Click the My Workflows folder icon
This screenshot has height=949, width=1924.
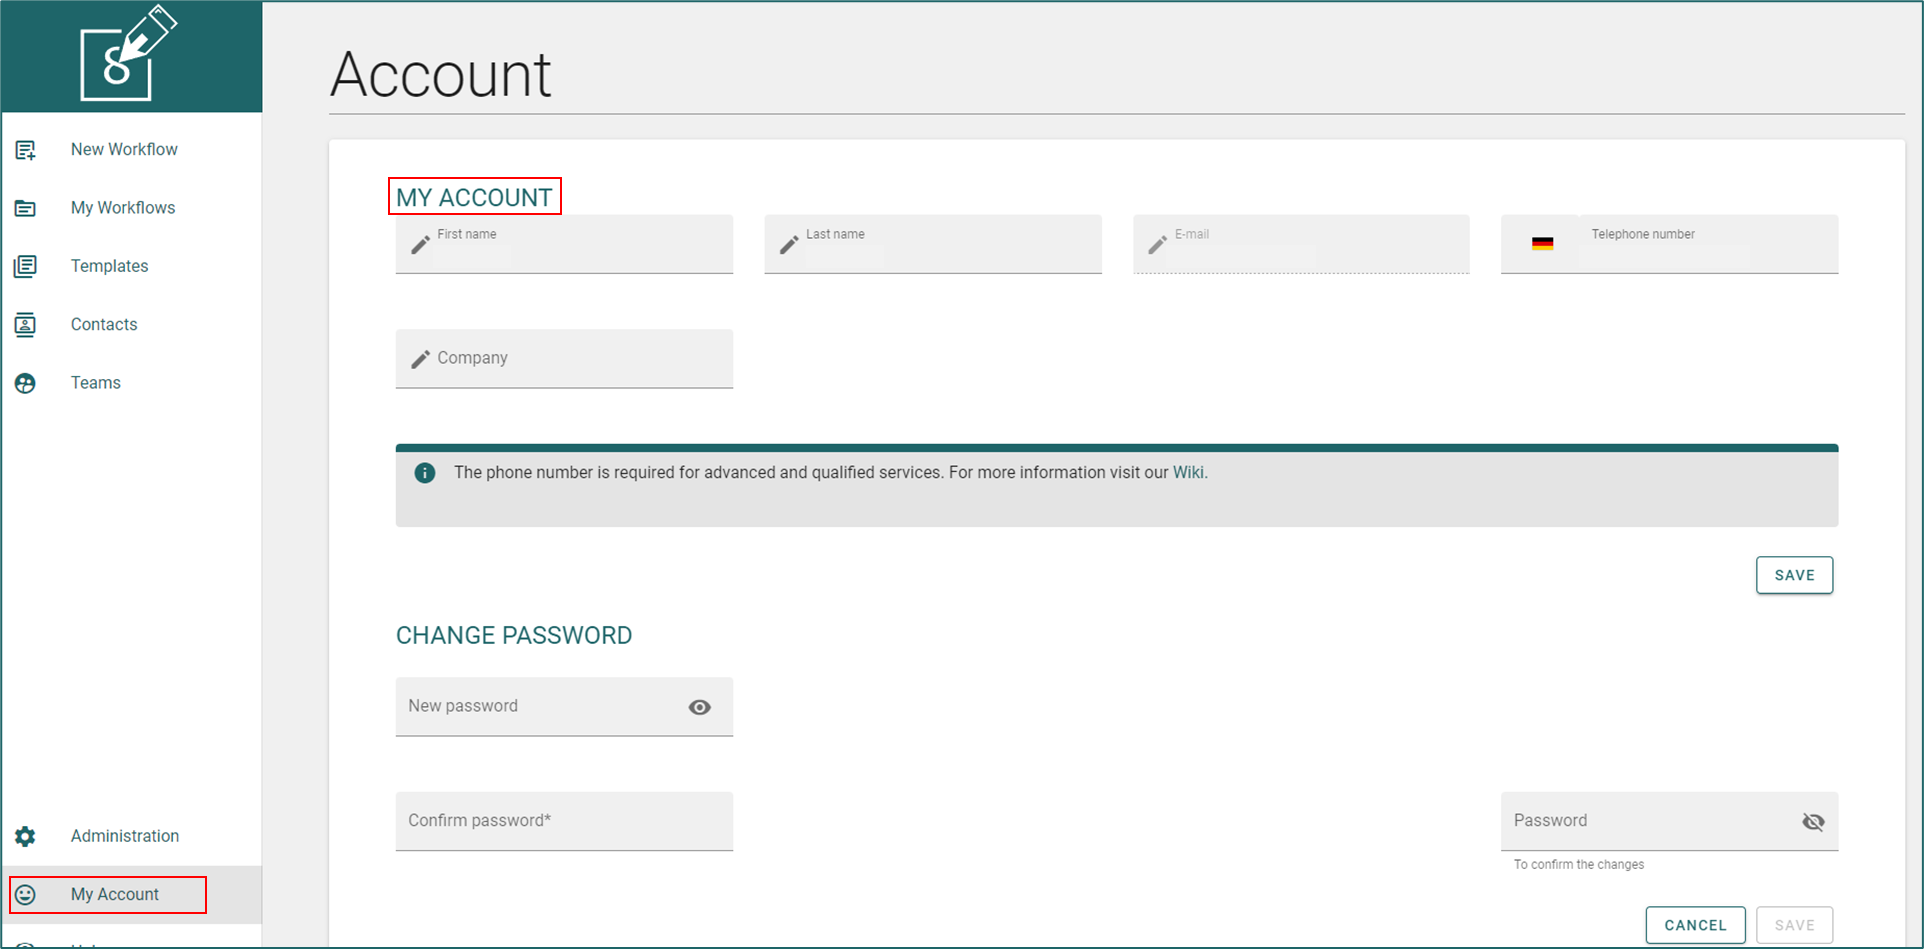(25, 208)
